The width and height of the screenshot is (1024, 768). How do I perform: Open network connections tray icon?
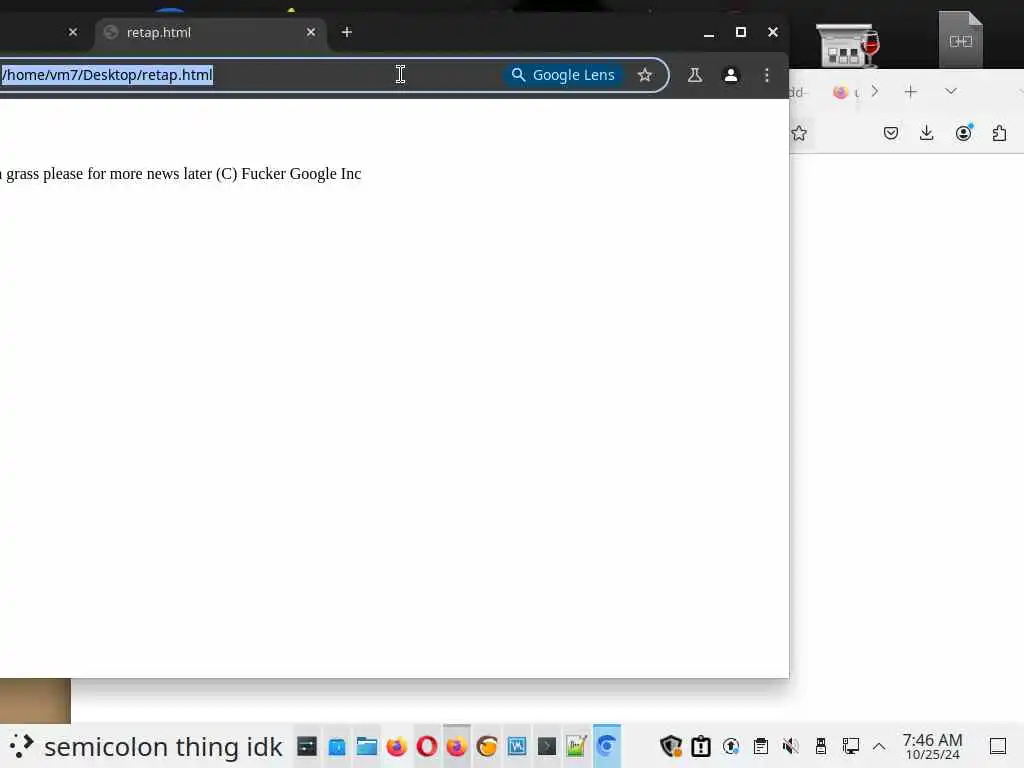click(x=850, y=746)
